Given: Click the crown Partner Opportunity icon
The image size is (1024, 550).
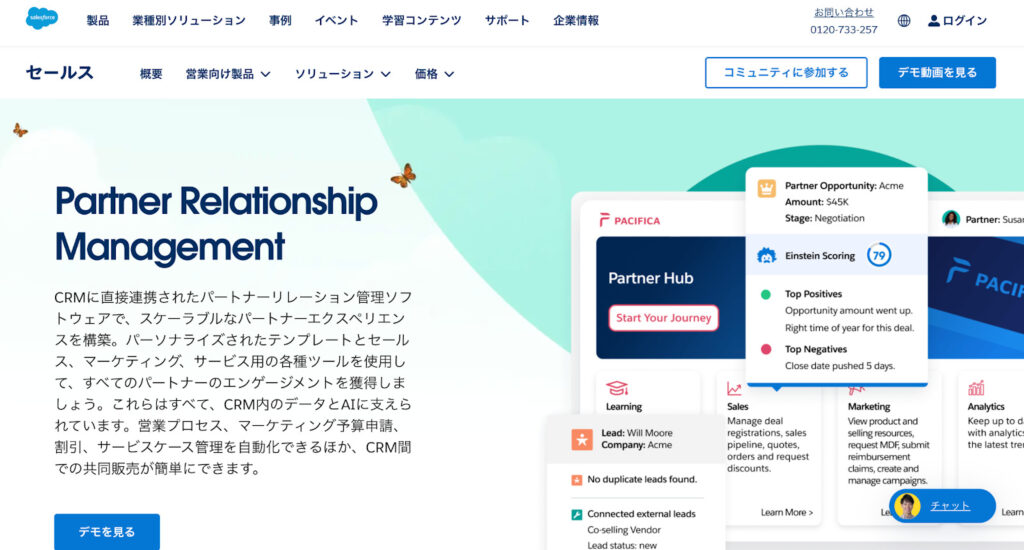Looking at the screenshot, I should (x=766, y=189).
